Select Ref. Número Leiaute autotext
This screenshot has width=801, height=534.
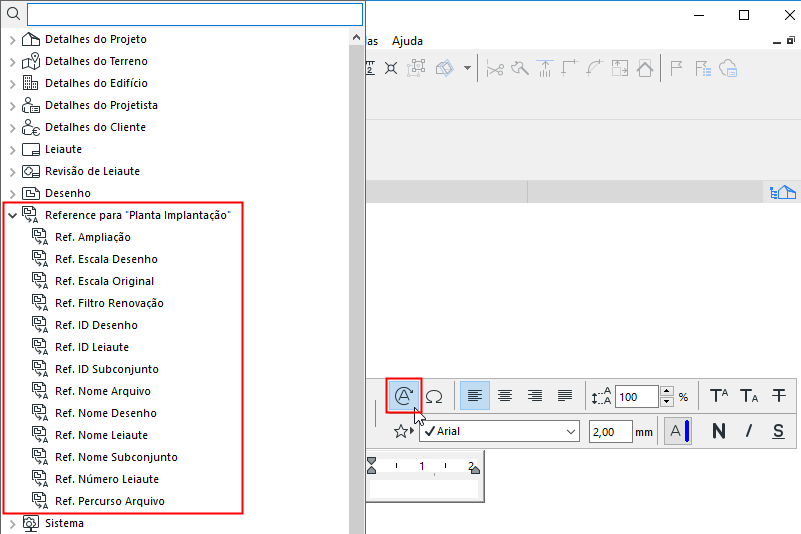coord(107,479)
